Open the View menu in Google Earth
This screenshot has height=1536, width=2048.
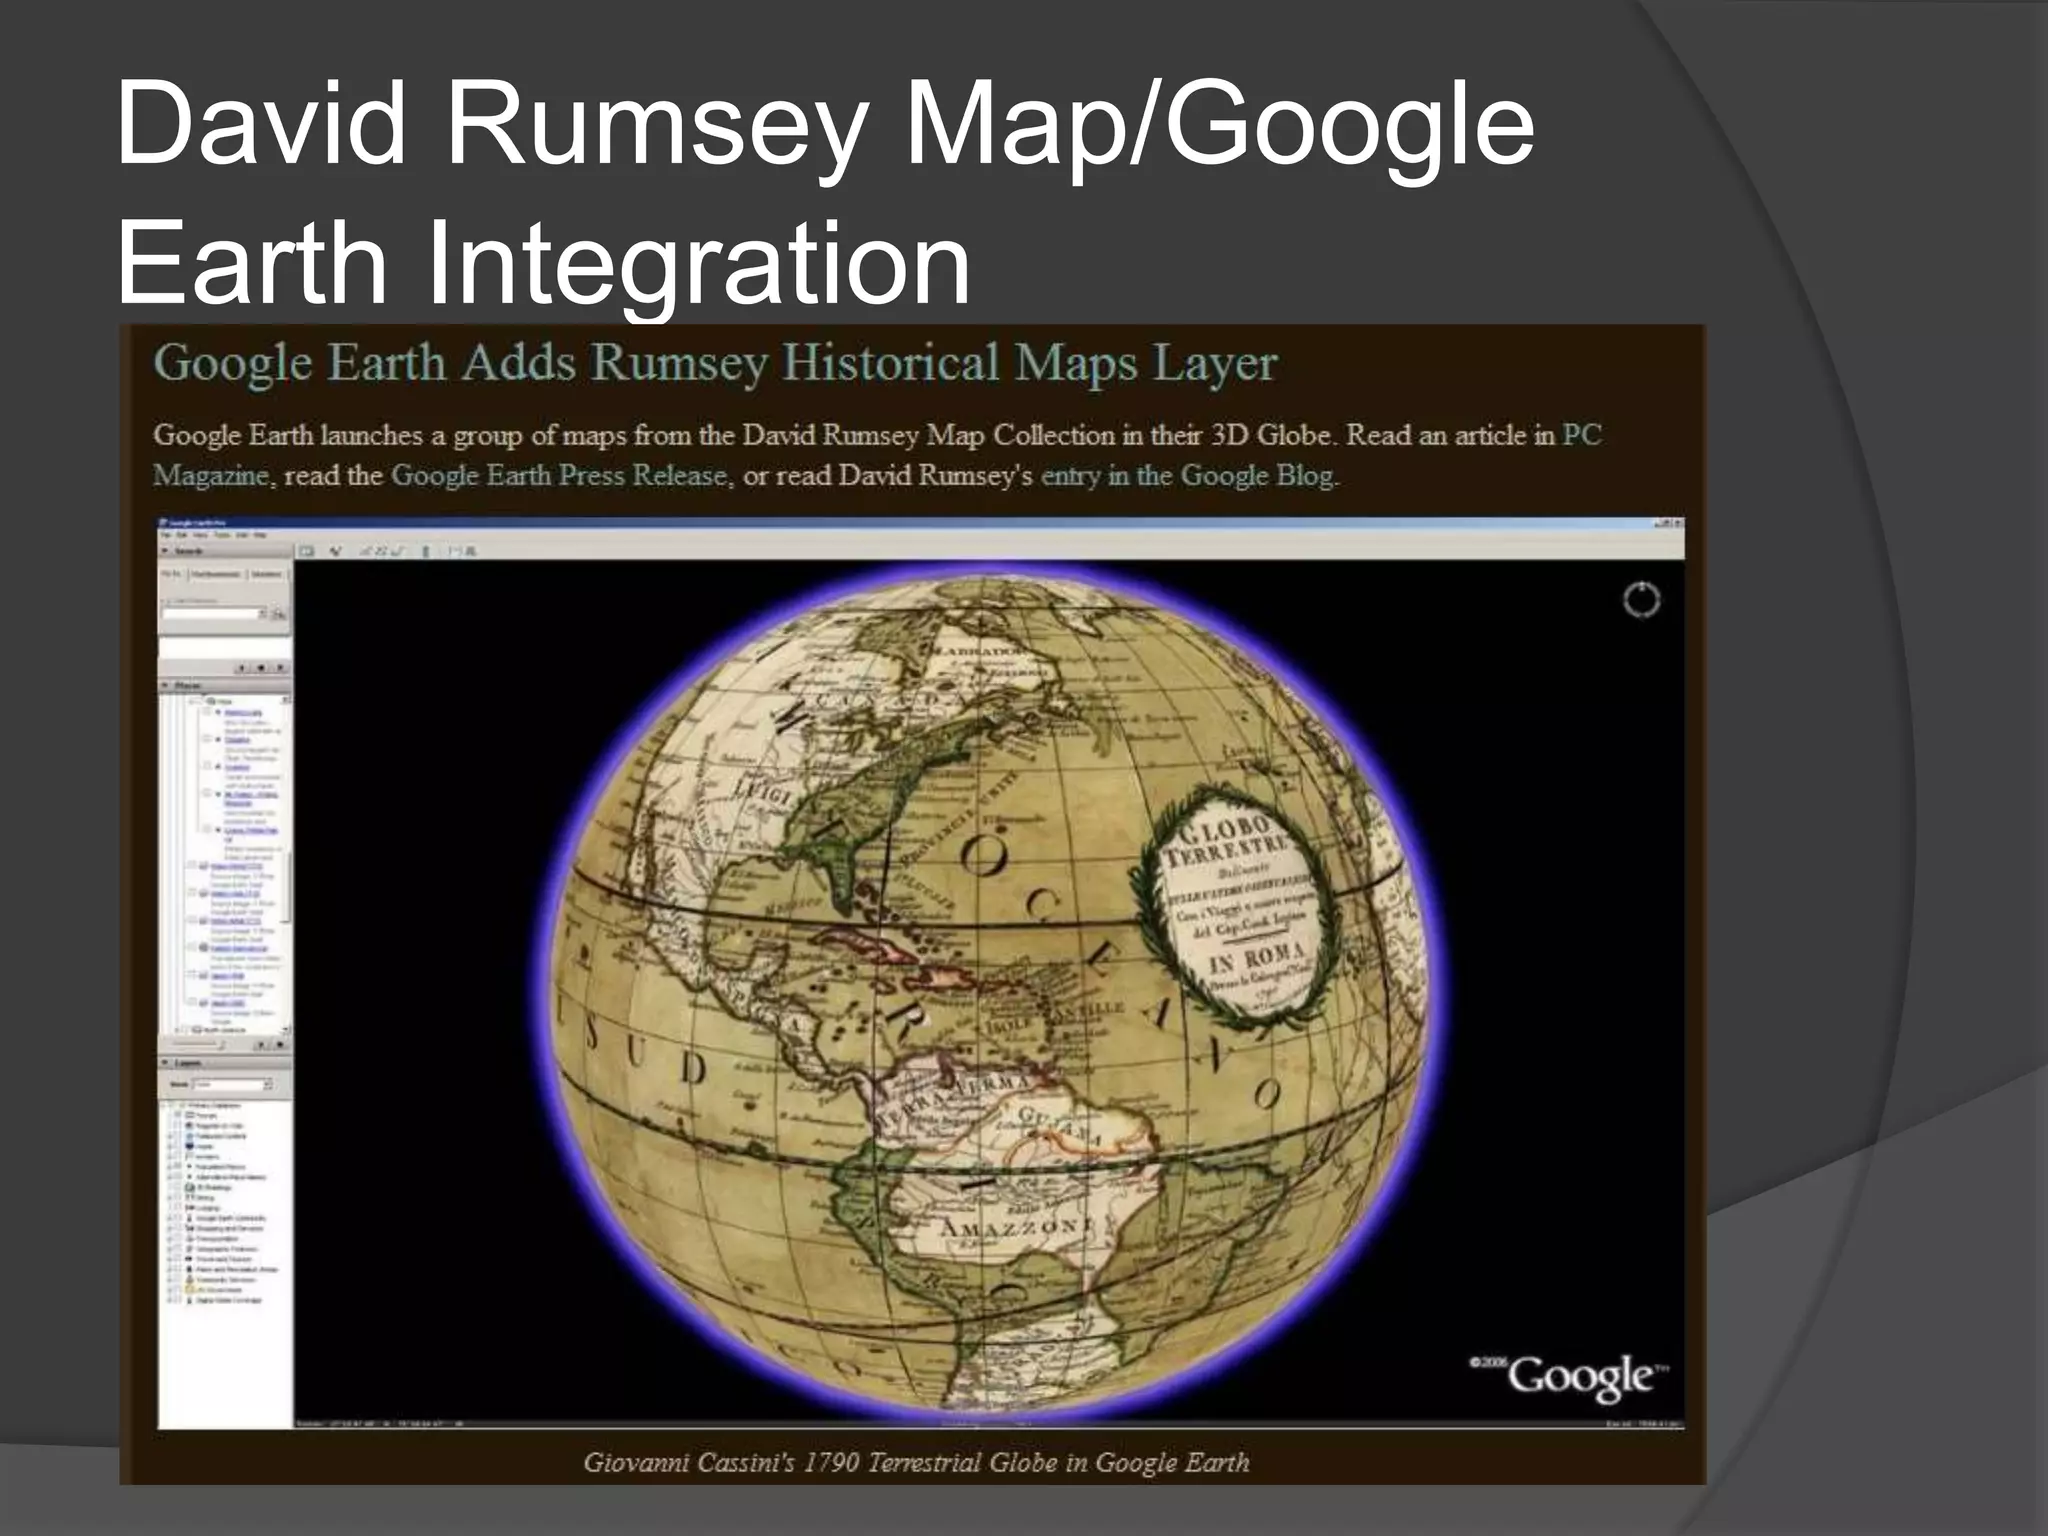pos(200,535)
